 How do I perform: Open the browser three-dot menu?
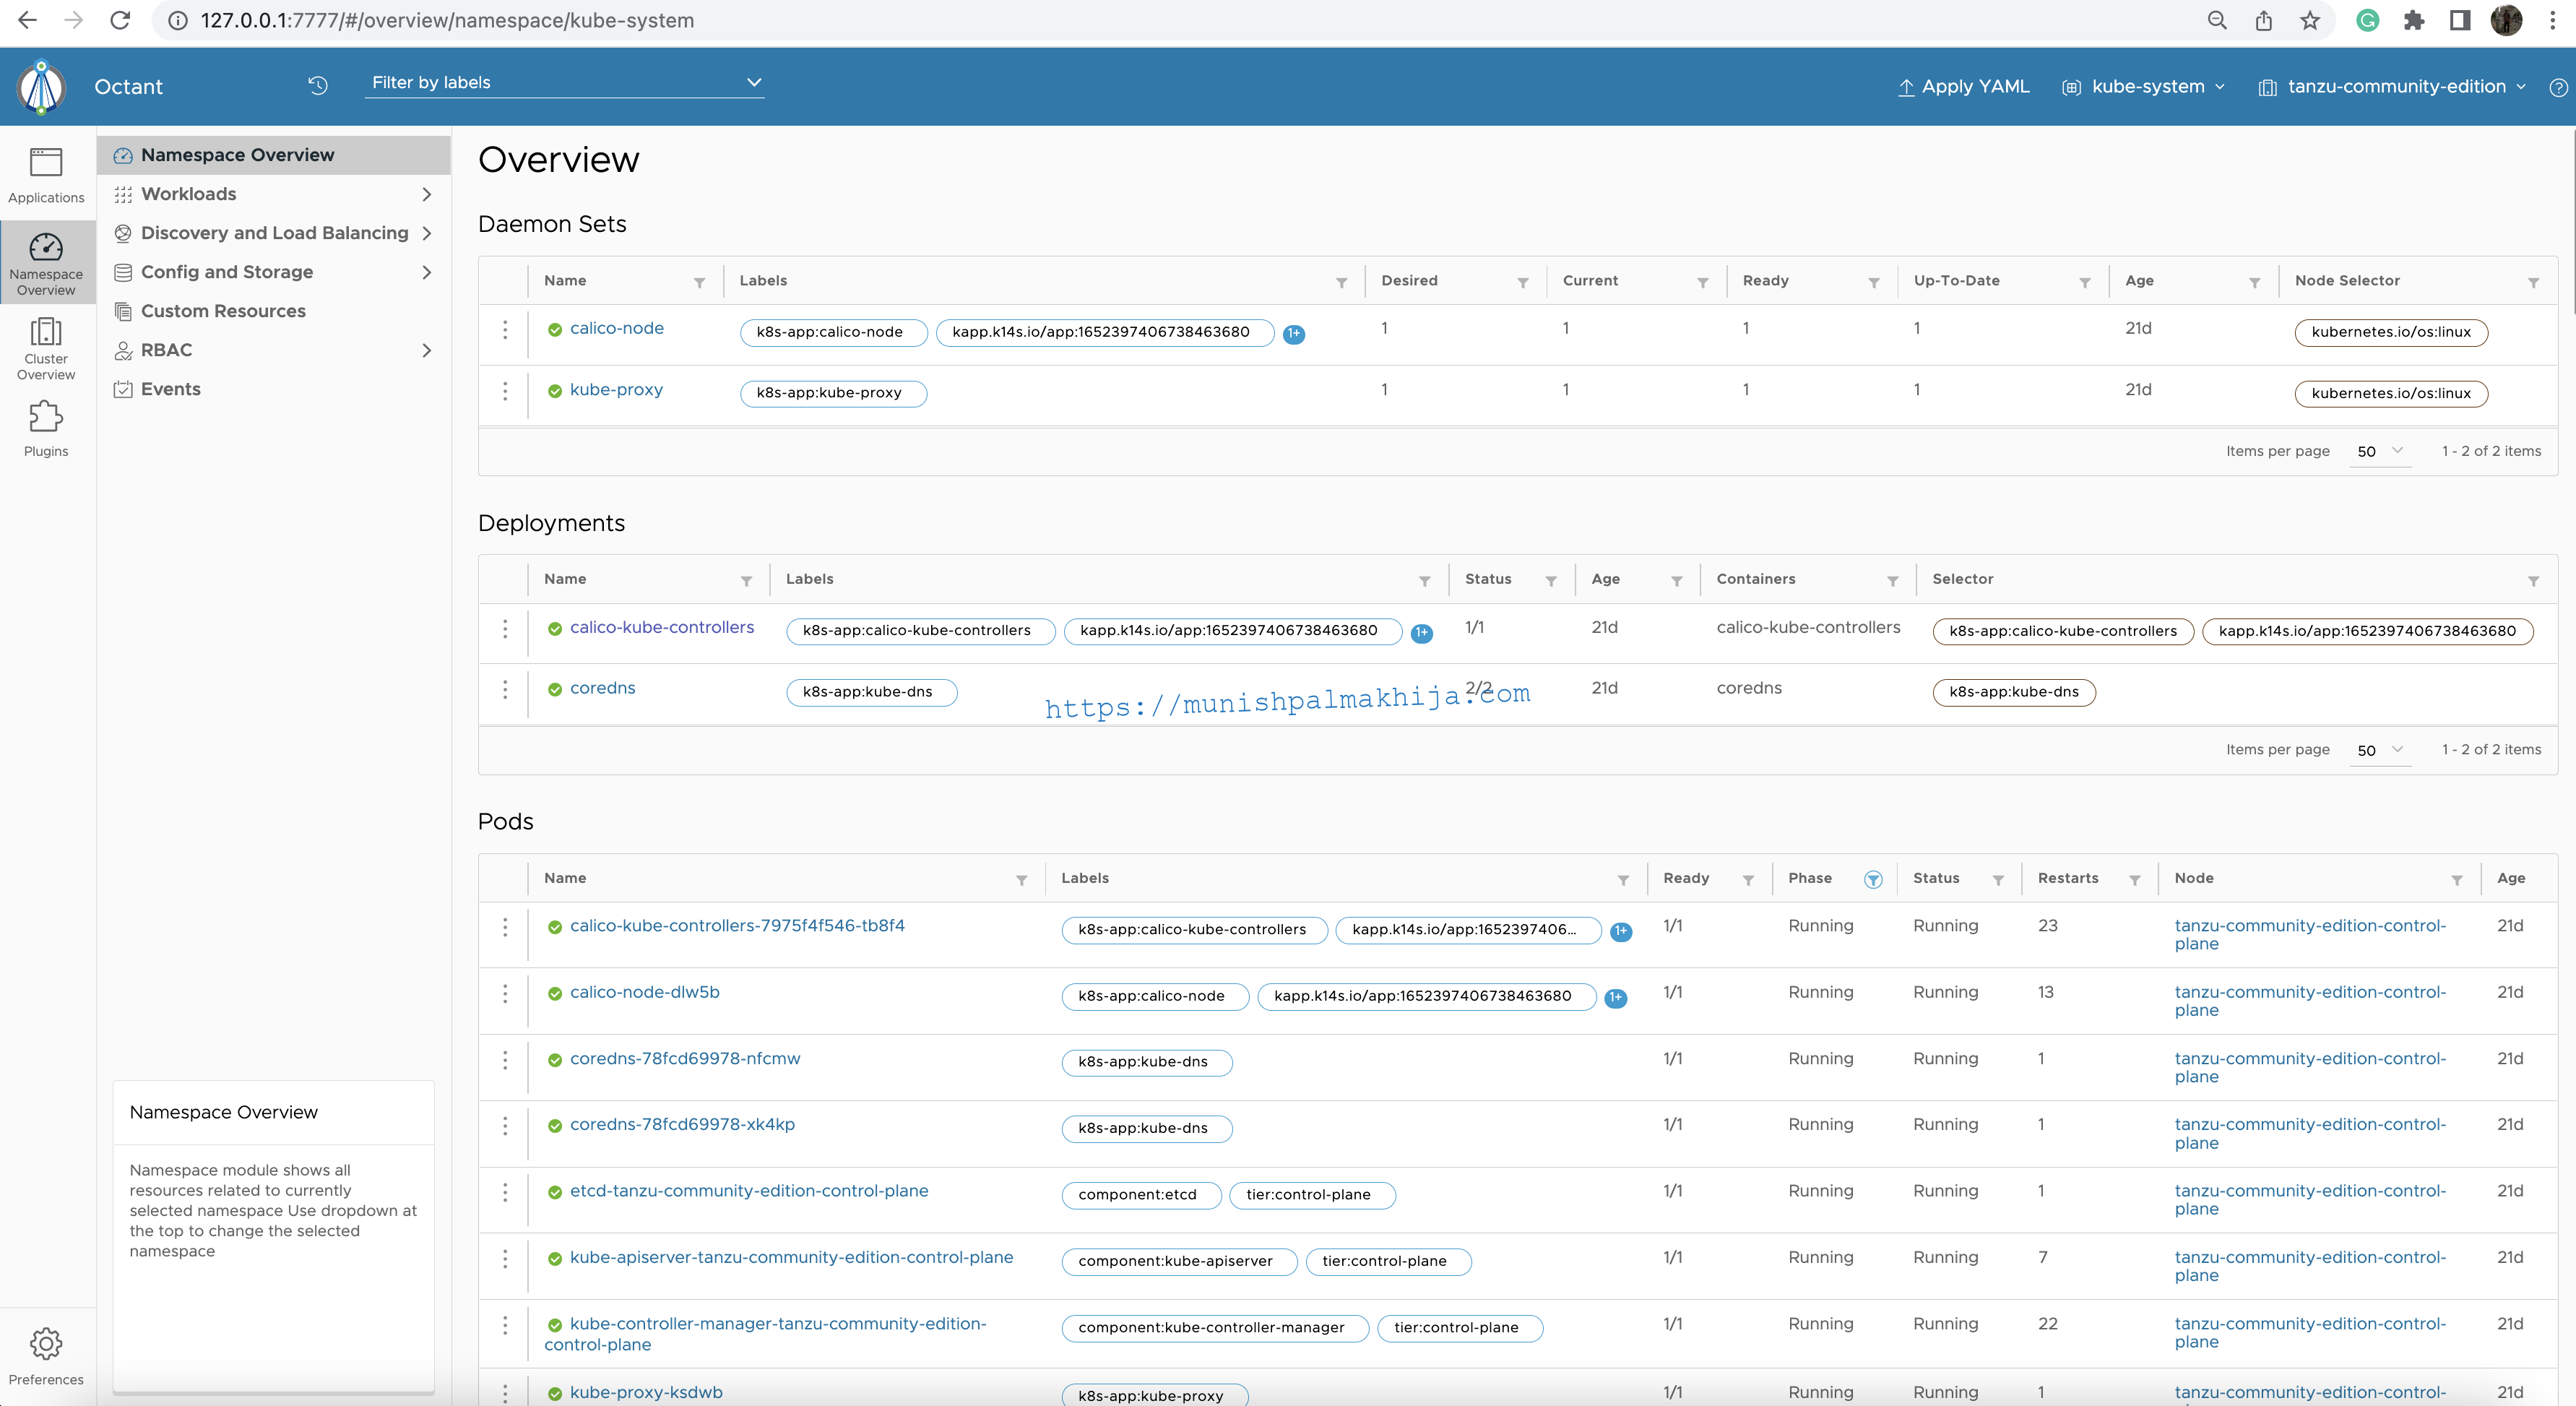pyautogui.click(x=2552, y=20)
